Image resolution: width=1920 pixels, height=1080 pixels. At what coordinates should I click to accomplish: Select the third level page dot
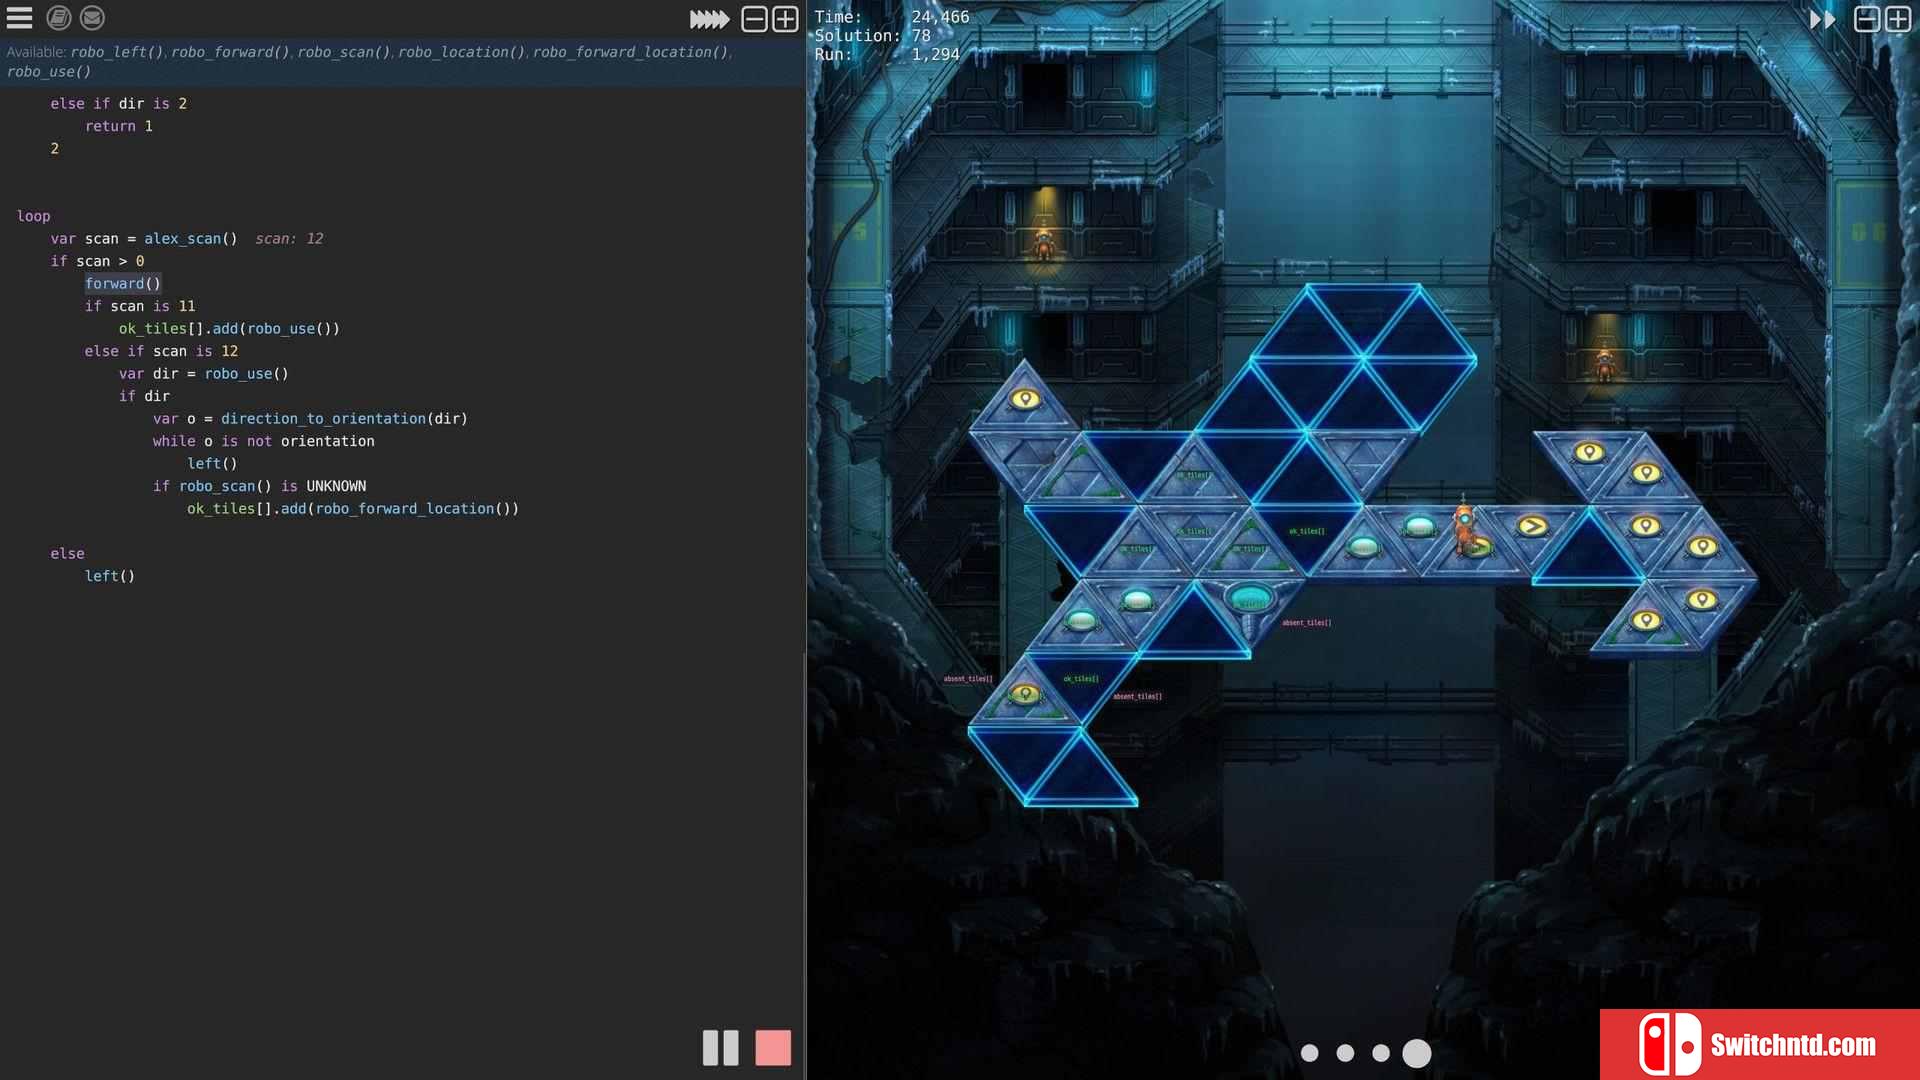tap(1381, 1053)
